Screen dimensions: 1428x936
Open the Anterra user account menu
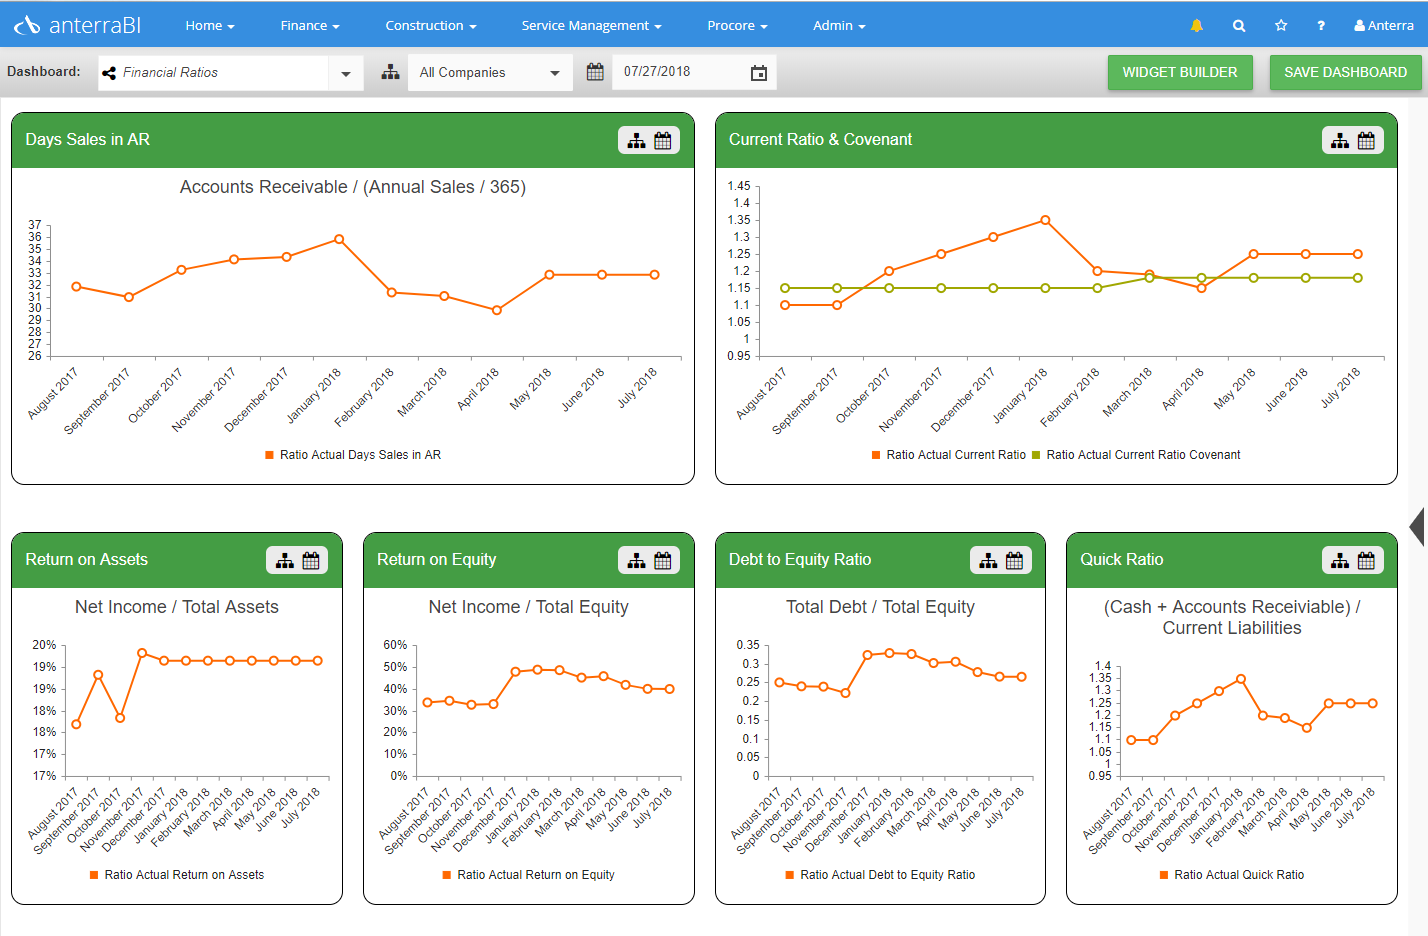[x=1384, y=26]
